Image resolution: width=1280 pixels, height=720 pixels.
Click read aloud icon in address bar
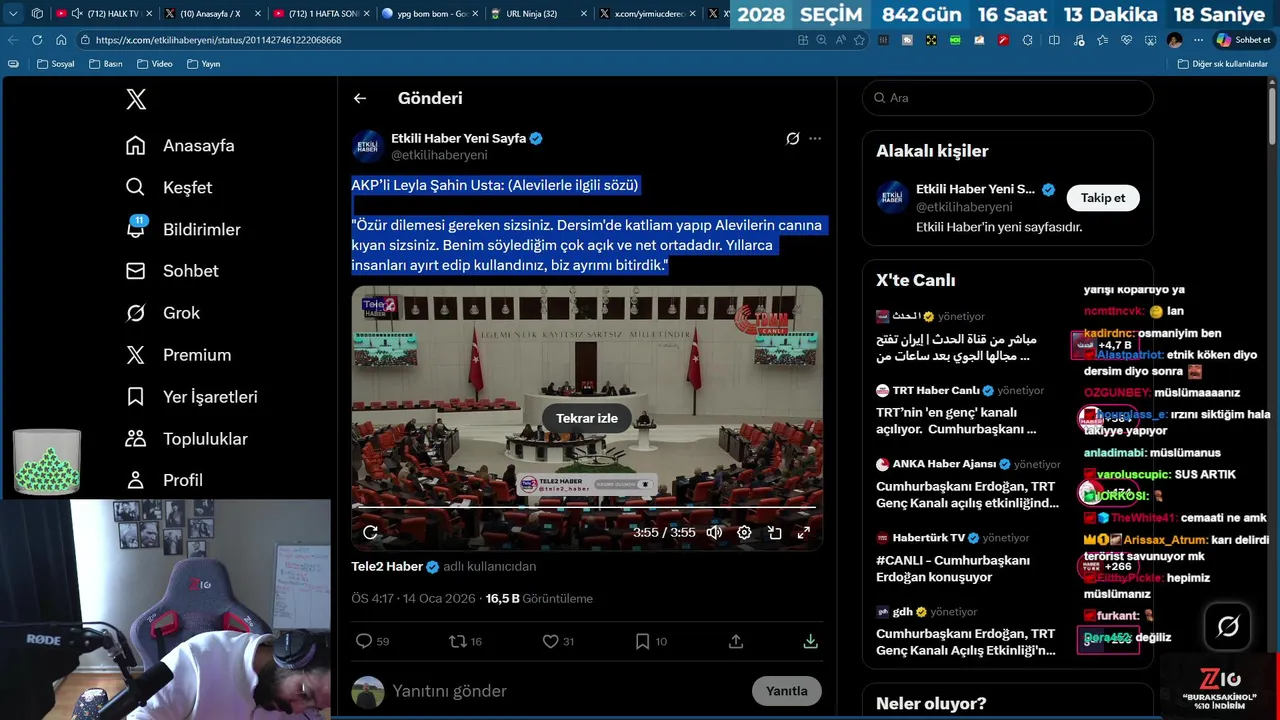click(x=840, y=40)
